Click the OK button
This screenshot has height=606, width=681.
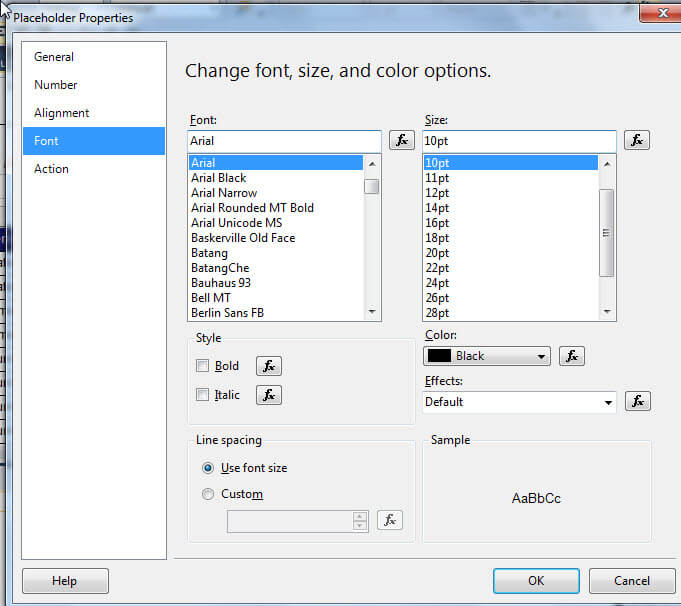click(x=536, y=581)
